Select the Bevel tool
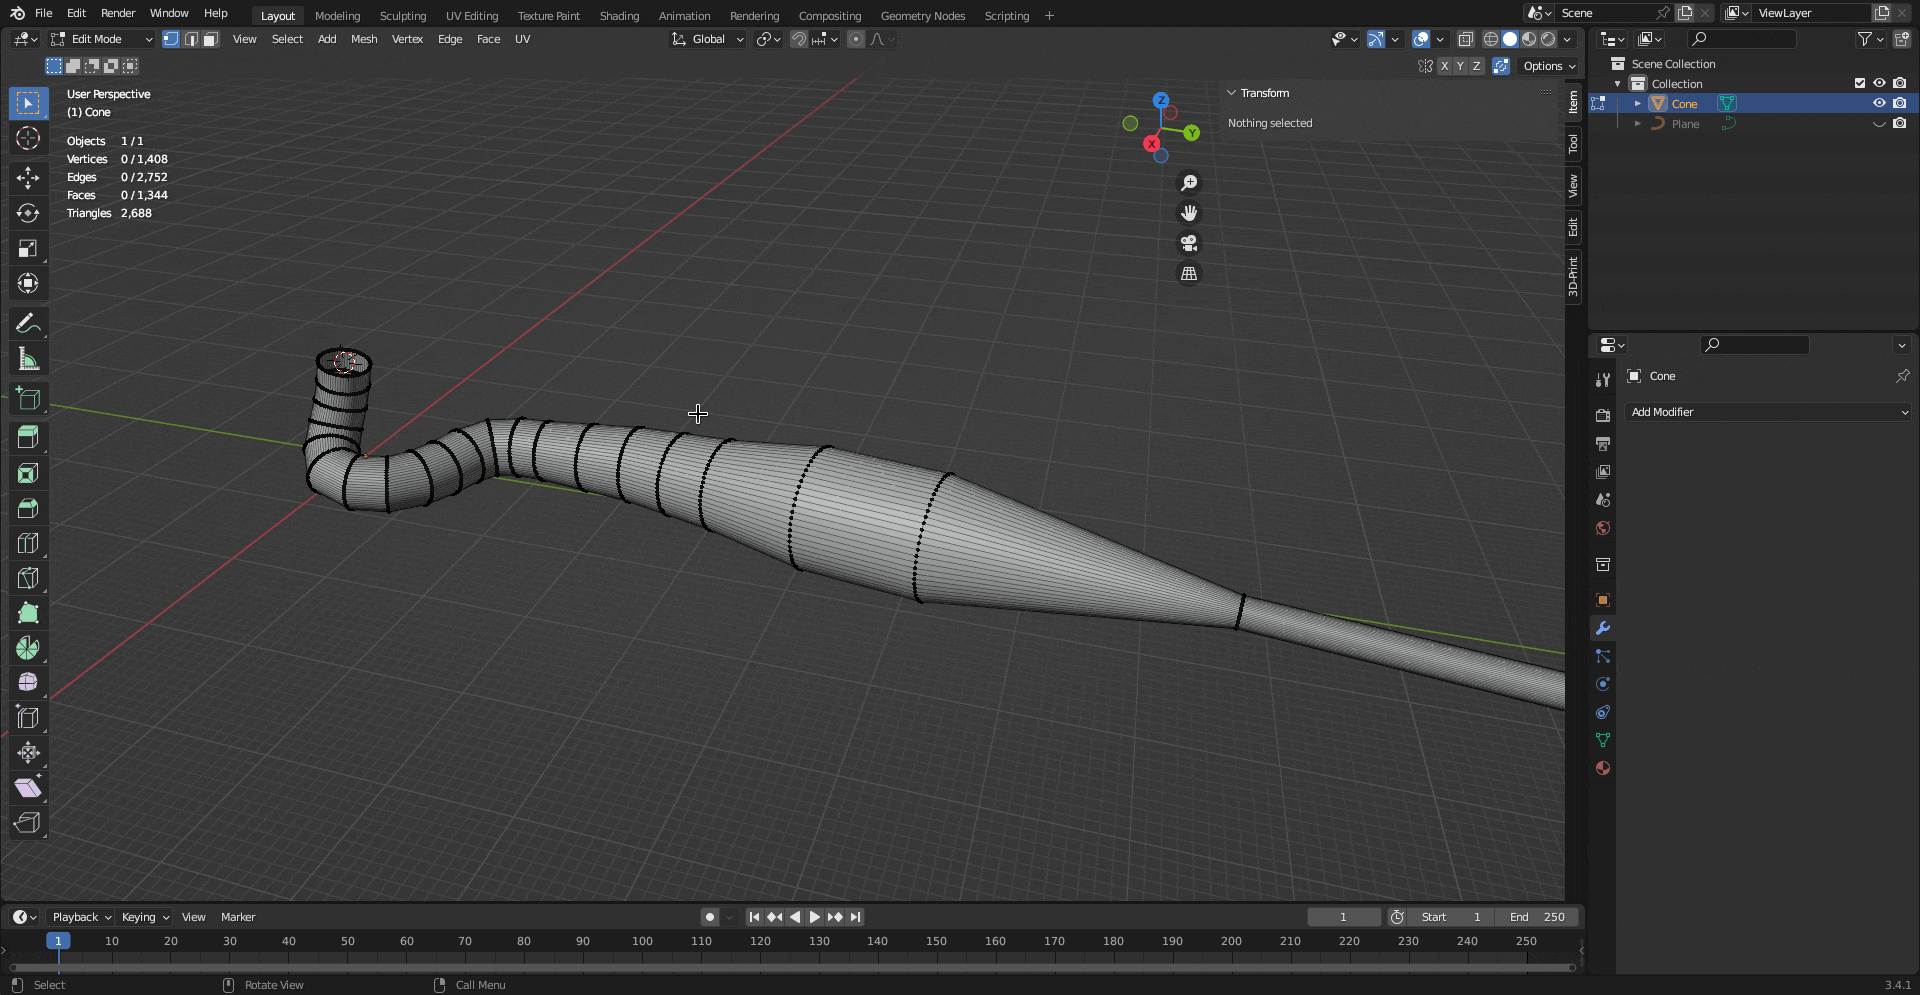 coord(28,509)
